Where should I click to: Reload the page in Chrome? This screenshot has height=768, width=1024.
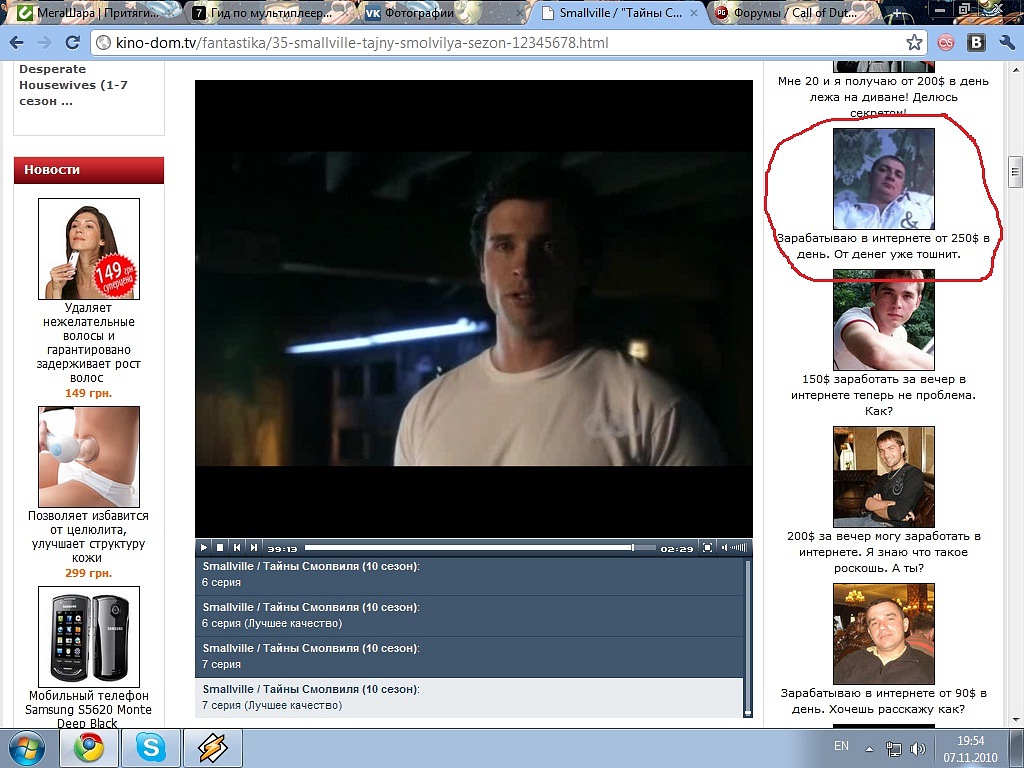72,43
